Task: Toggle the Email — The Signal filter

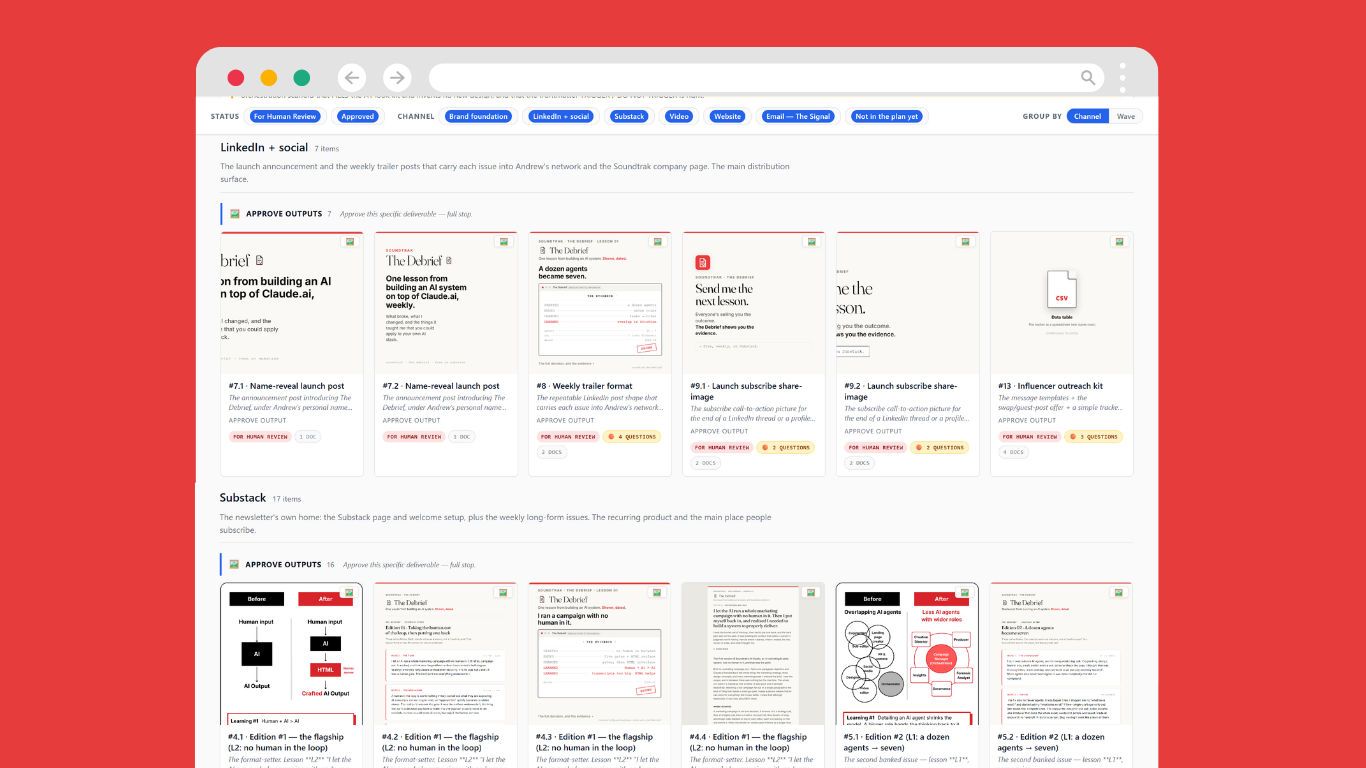Action: tap(798, 116)
